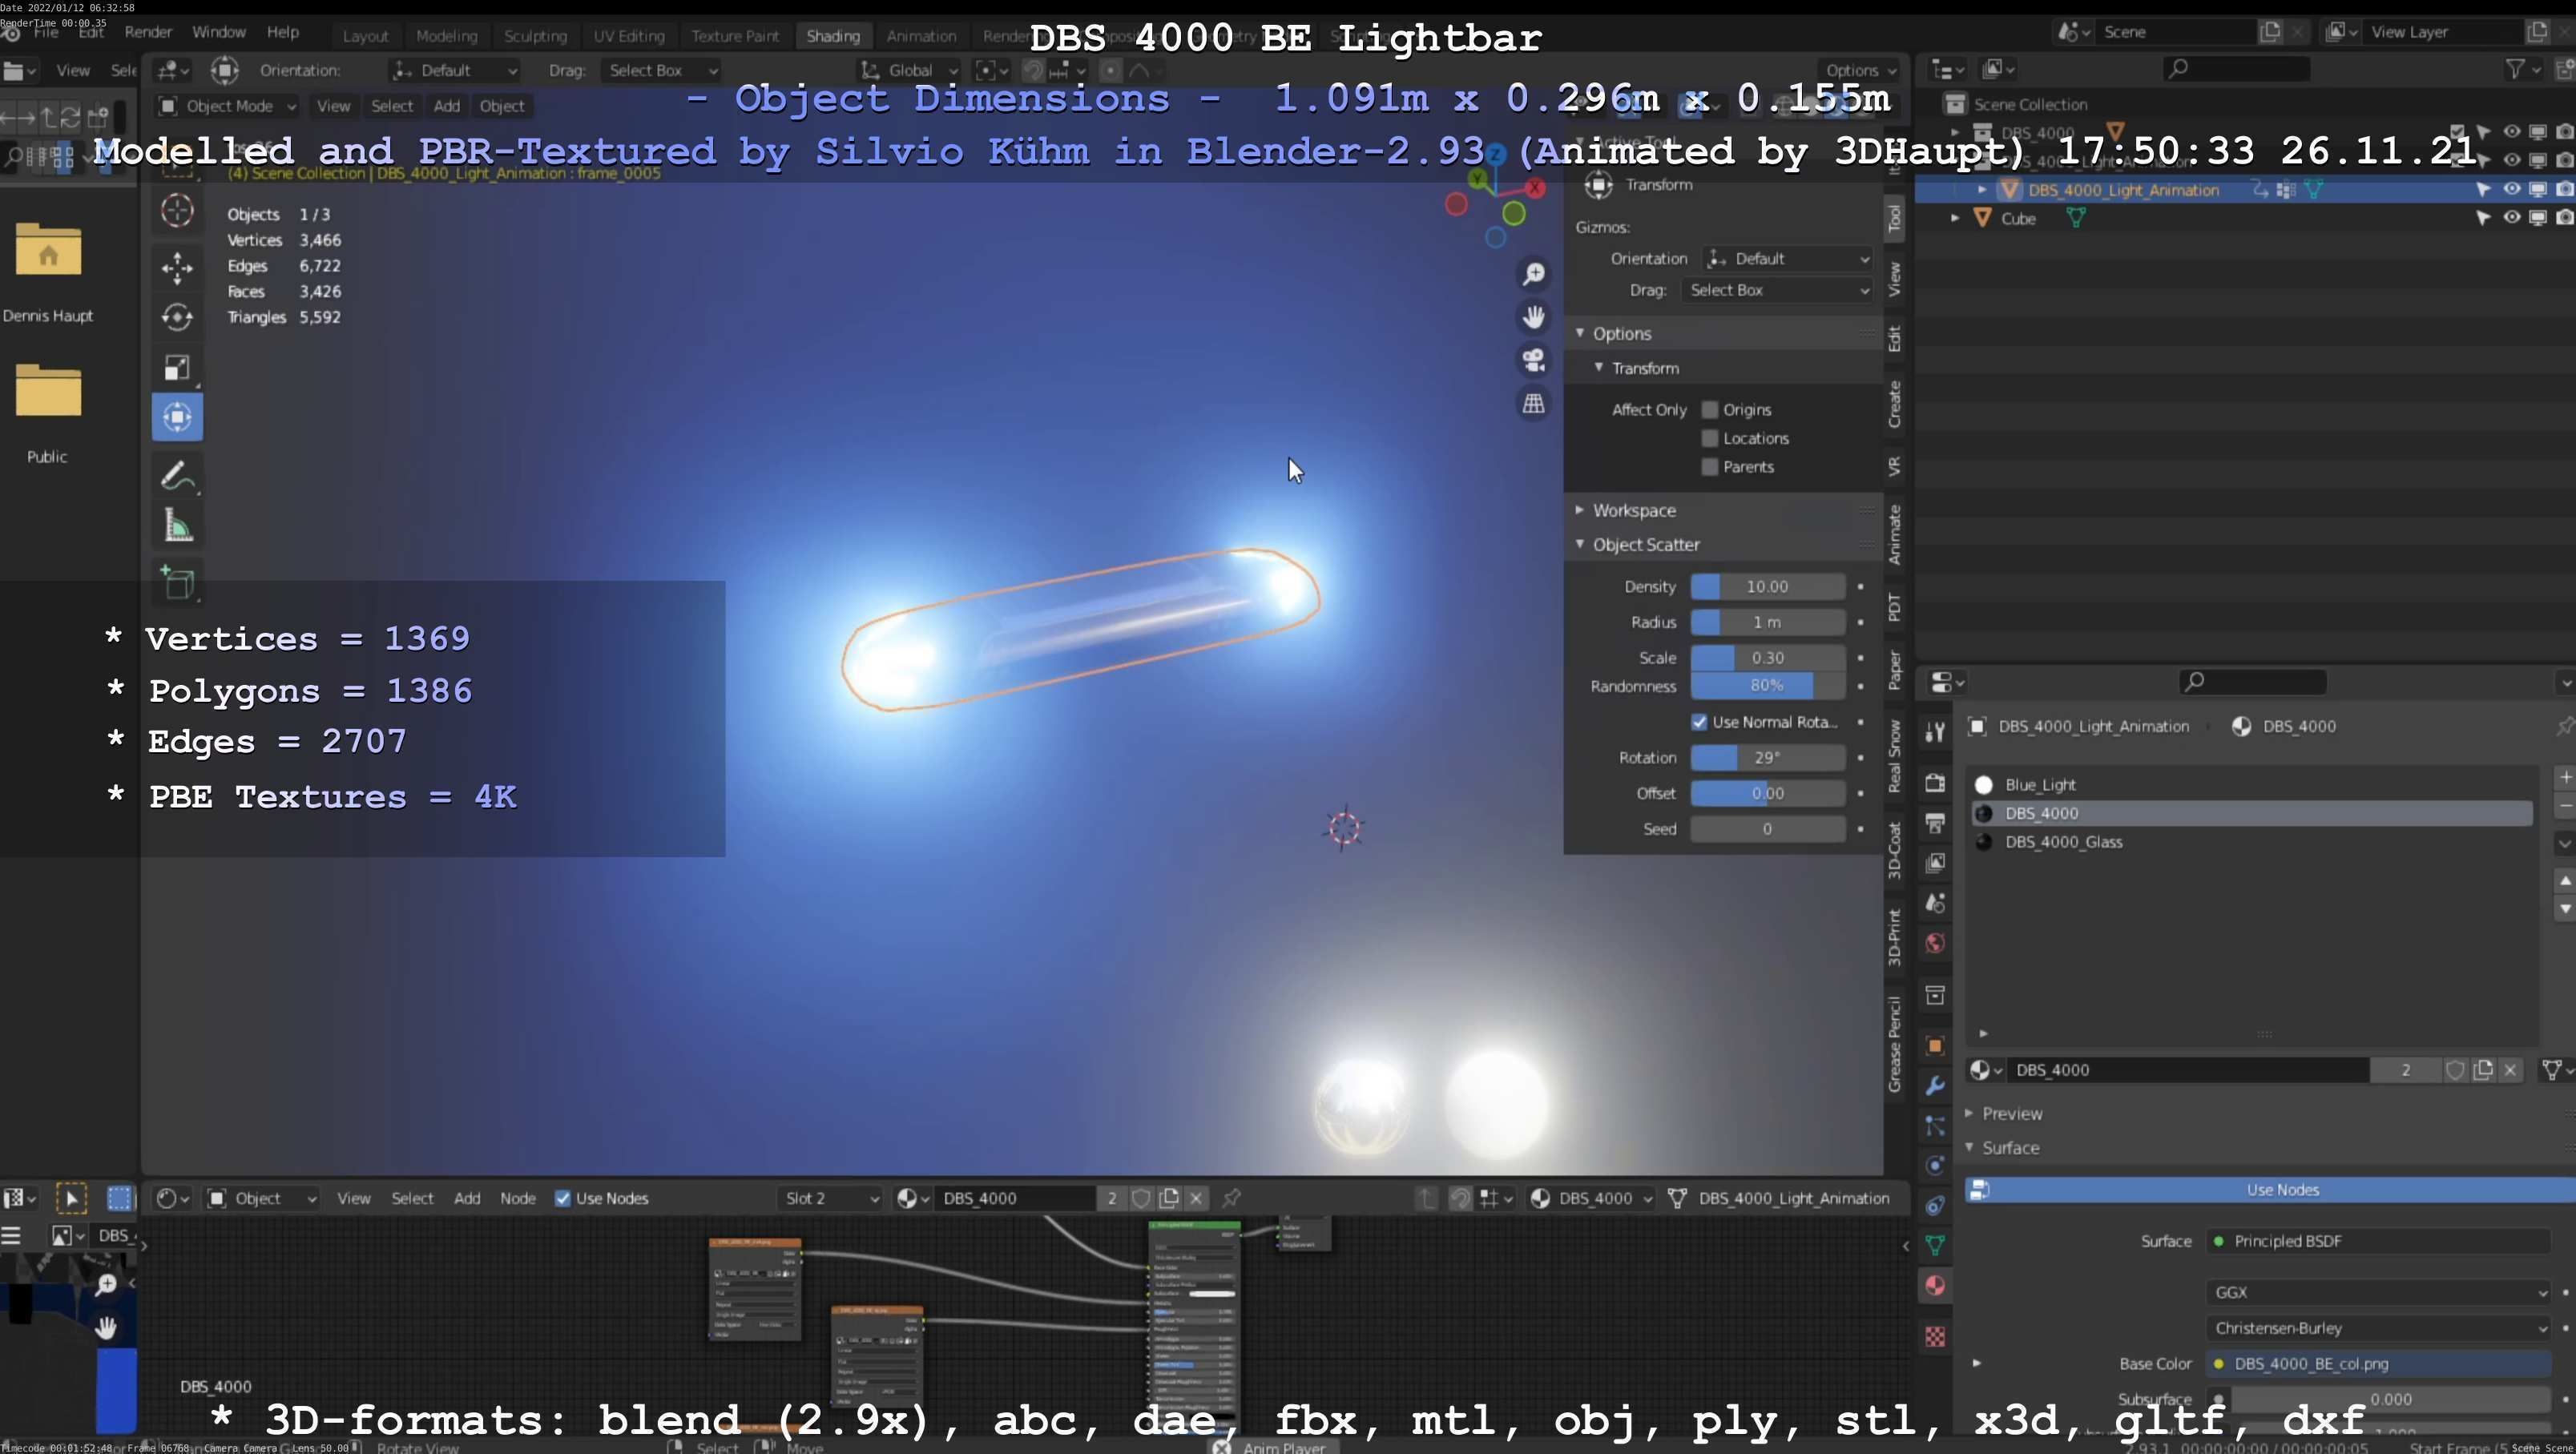The height and width of the screenshot is (1454, 2576).
Task: Open the Object Data properties tab
Action: (x=1935, y=1245)
